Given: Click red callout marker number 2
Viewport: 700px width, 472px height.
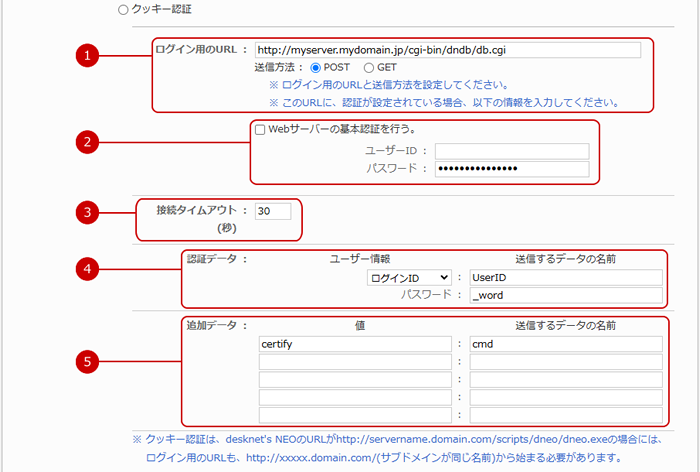Looking at the screenshot, I should pyautogui.click(x=89, y=141).
